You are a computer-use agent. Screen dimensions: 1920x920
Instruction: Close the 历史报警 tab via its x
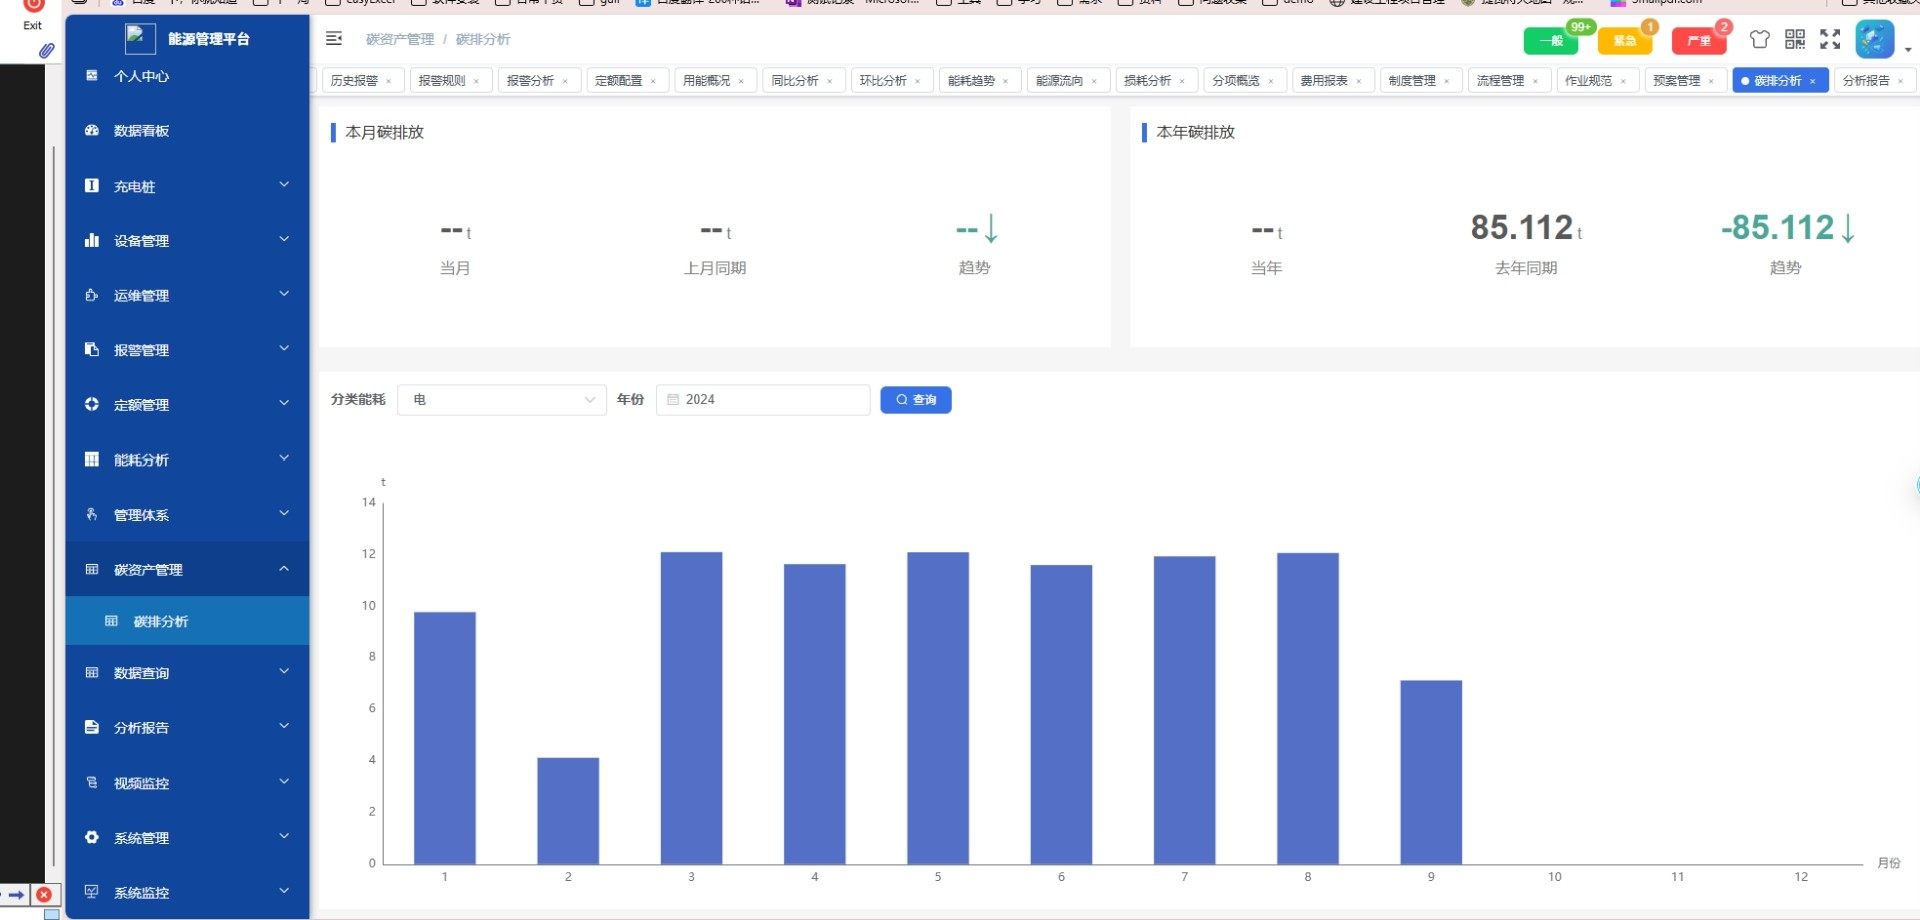(389, 81)
